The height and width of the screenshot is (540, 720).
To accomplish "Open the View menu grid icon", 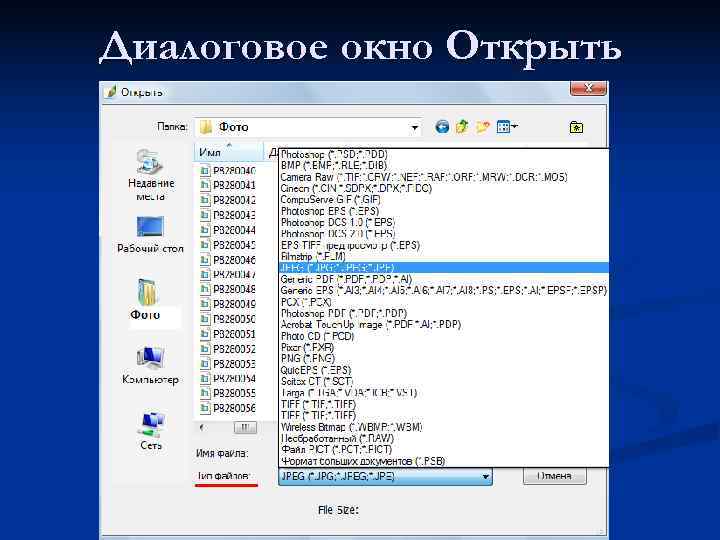I will (x=506, y=127).
